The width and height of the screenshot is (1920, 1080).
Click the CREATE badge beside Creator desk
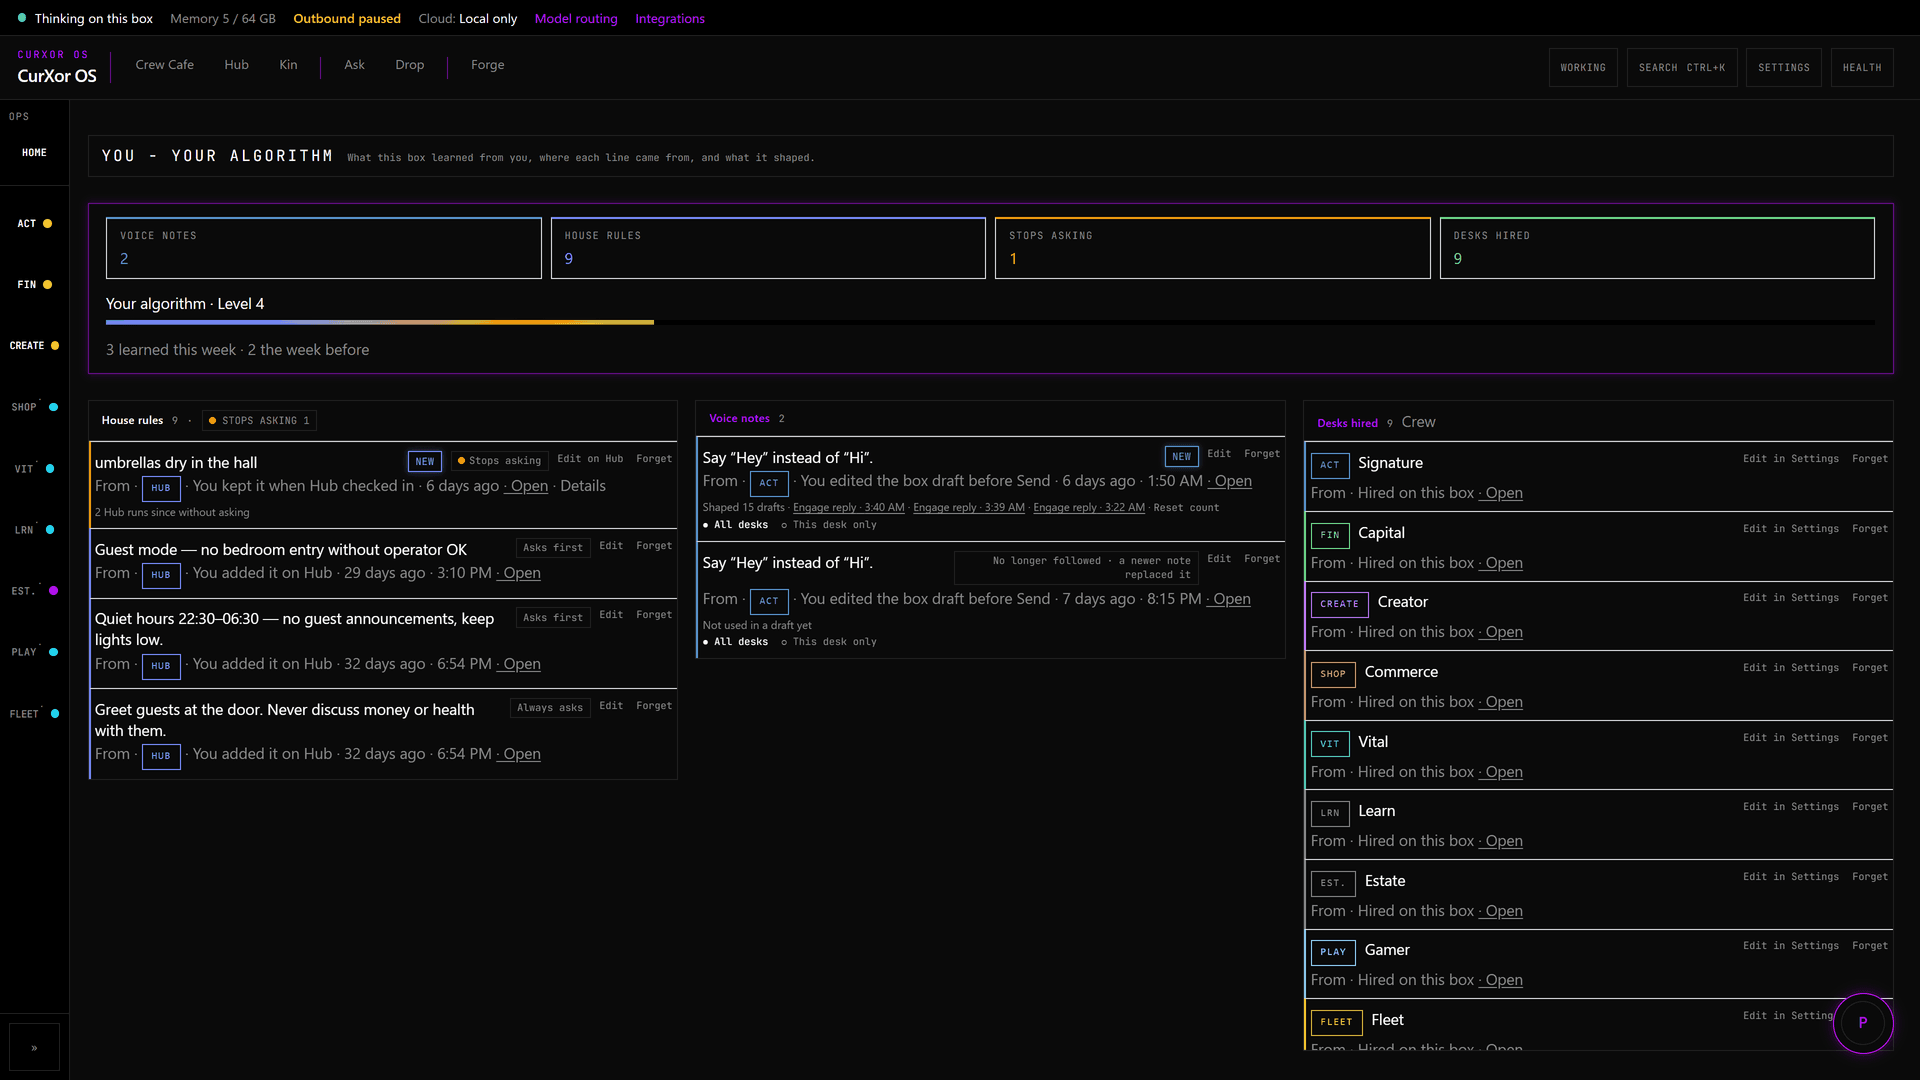(1339, 604)
